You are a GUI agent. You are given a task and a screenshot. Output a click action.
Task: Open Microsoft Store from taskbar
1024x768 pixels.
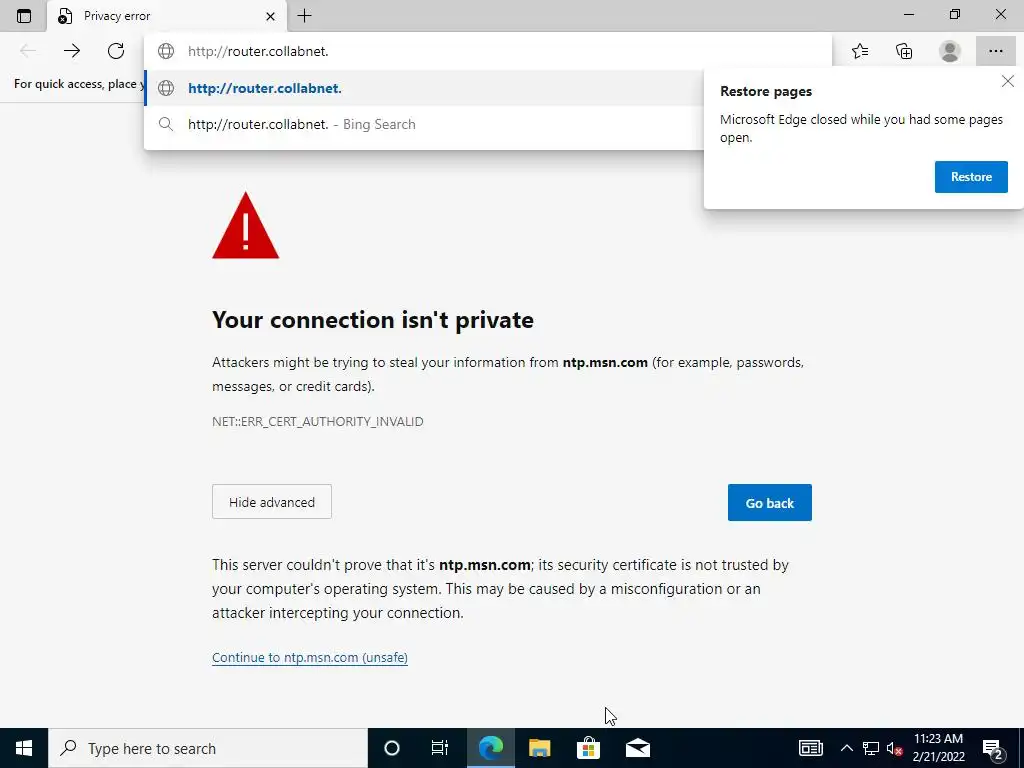(588, 748)
